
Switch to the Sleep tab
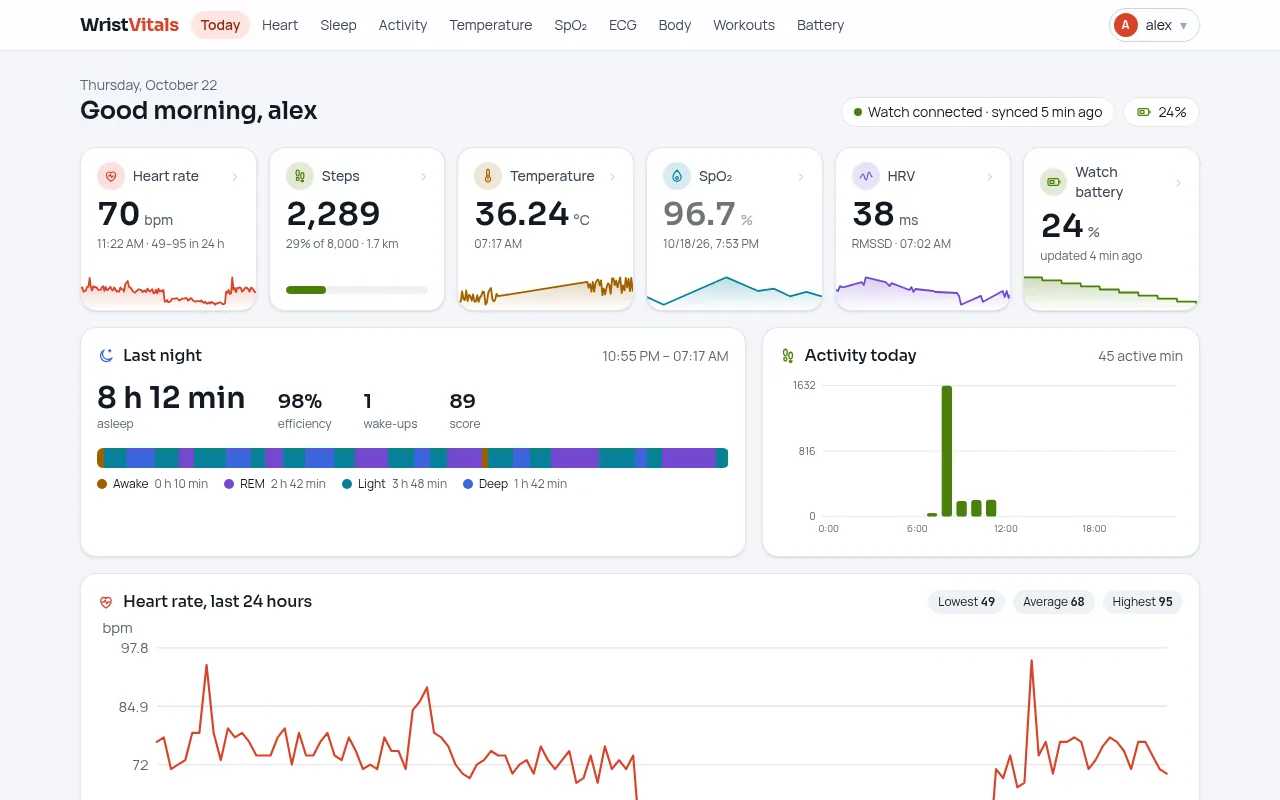[x=338, y=25]
